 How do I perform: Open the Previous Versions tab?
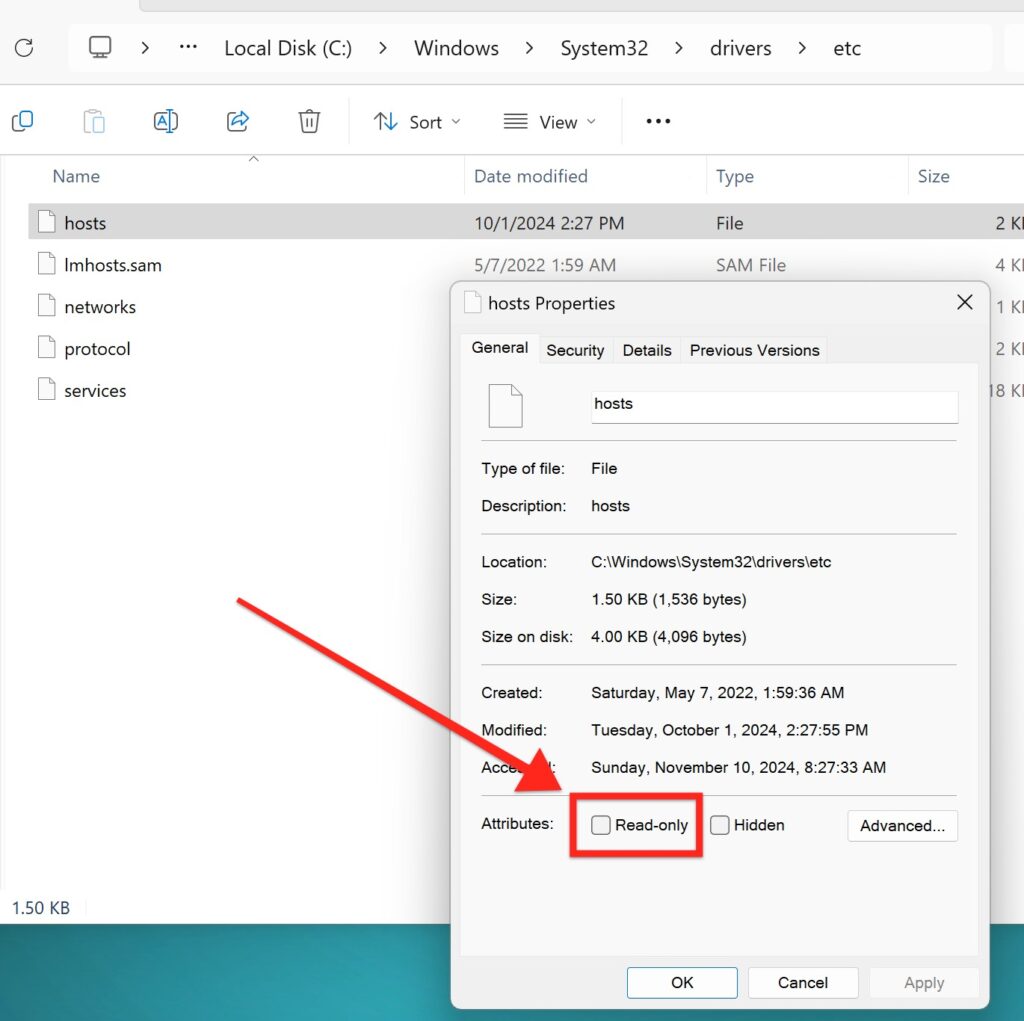click(x=754, y=350)
